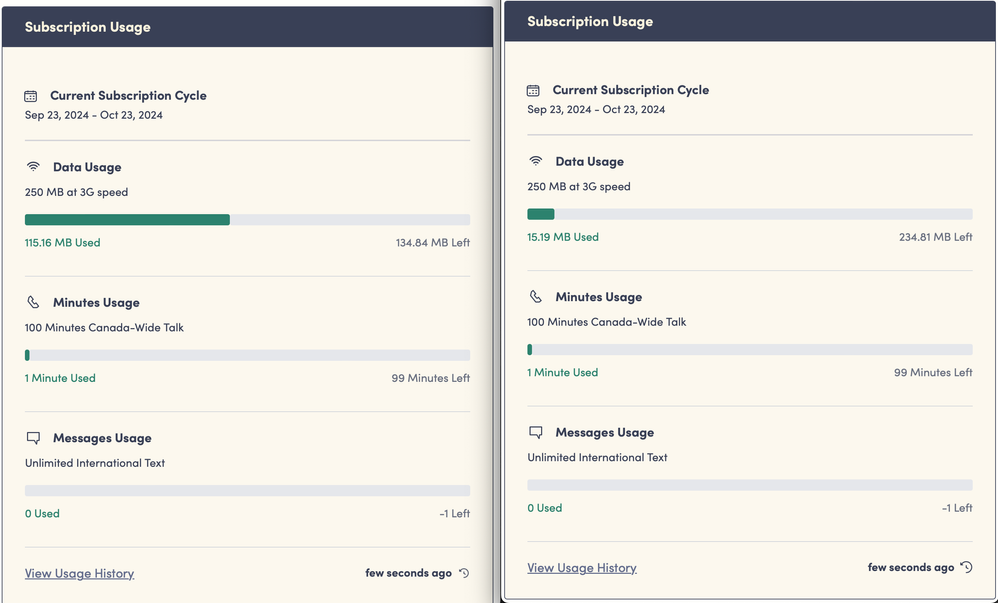The width and height of the screenshot is (998, 603).
Task: Click the Messages Usage chat icon in right panel
Action: coord(536,433)
